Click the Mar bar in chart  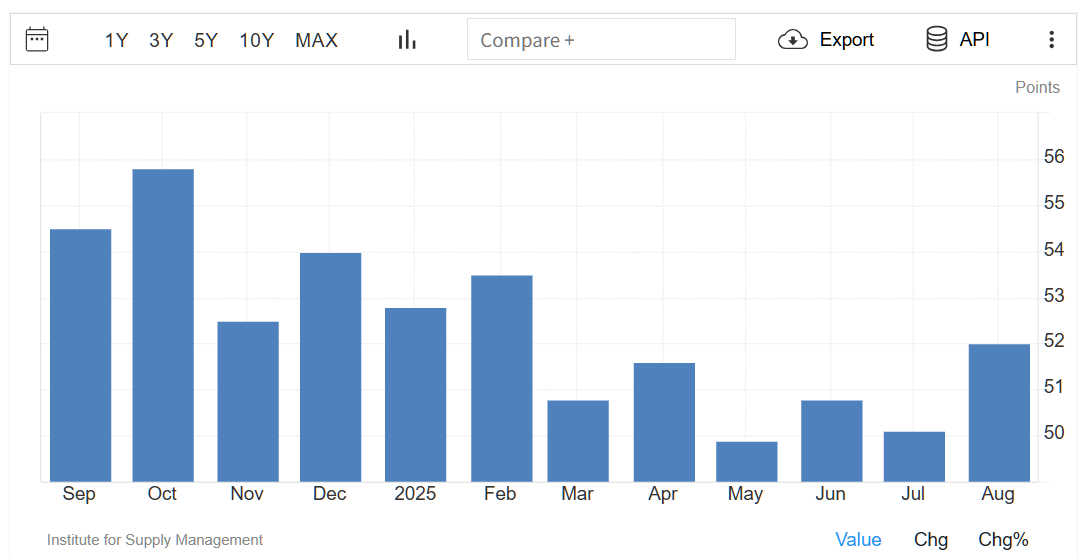coord(578,441)
